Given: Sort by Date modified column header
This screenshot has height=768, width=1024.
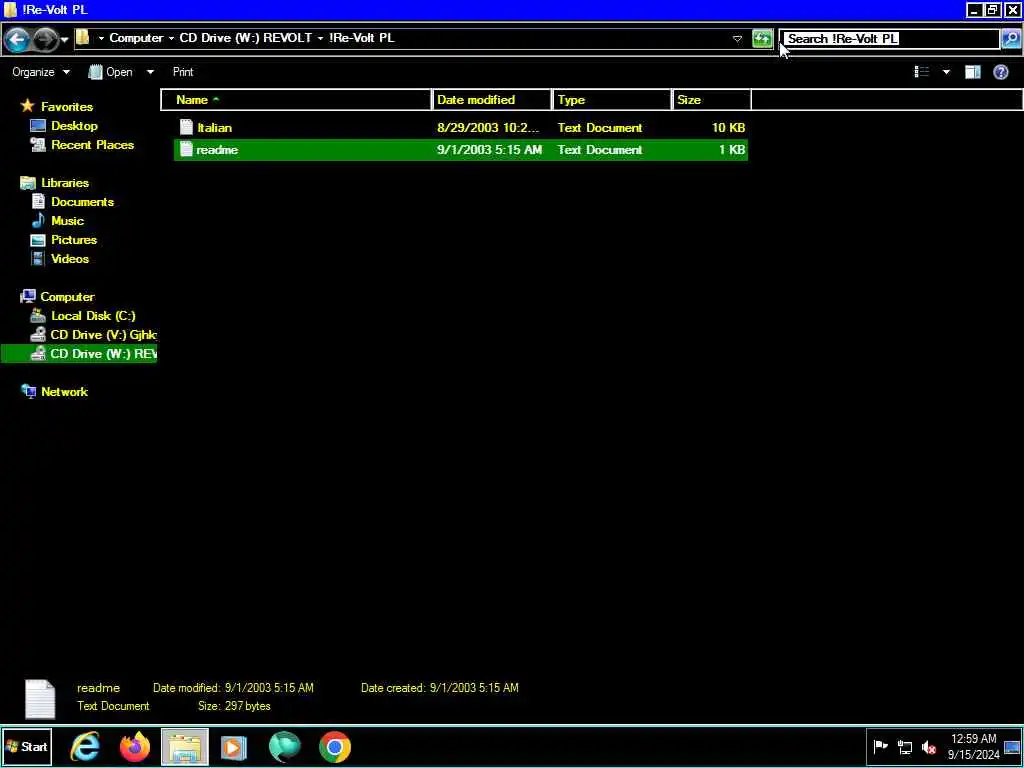Looking at the screenshot, I should [x=491, y=100].
